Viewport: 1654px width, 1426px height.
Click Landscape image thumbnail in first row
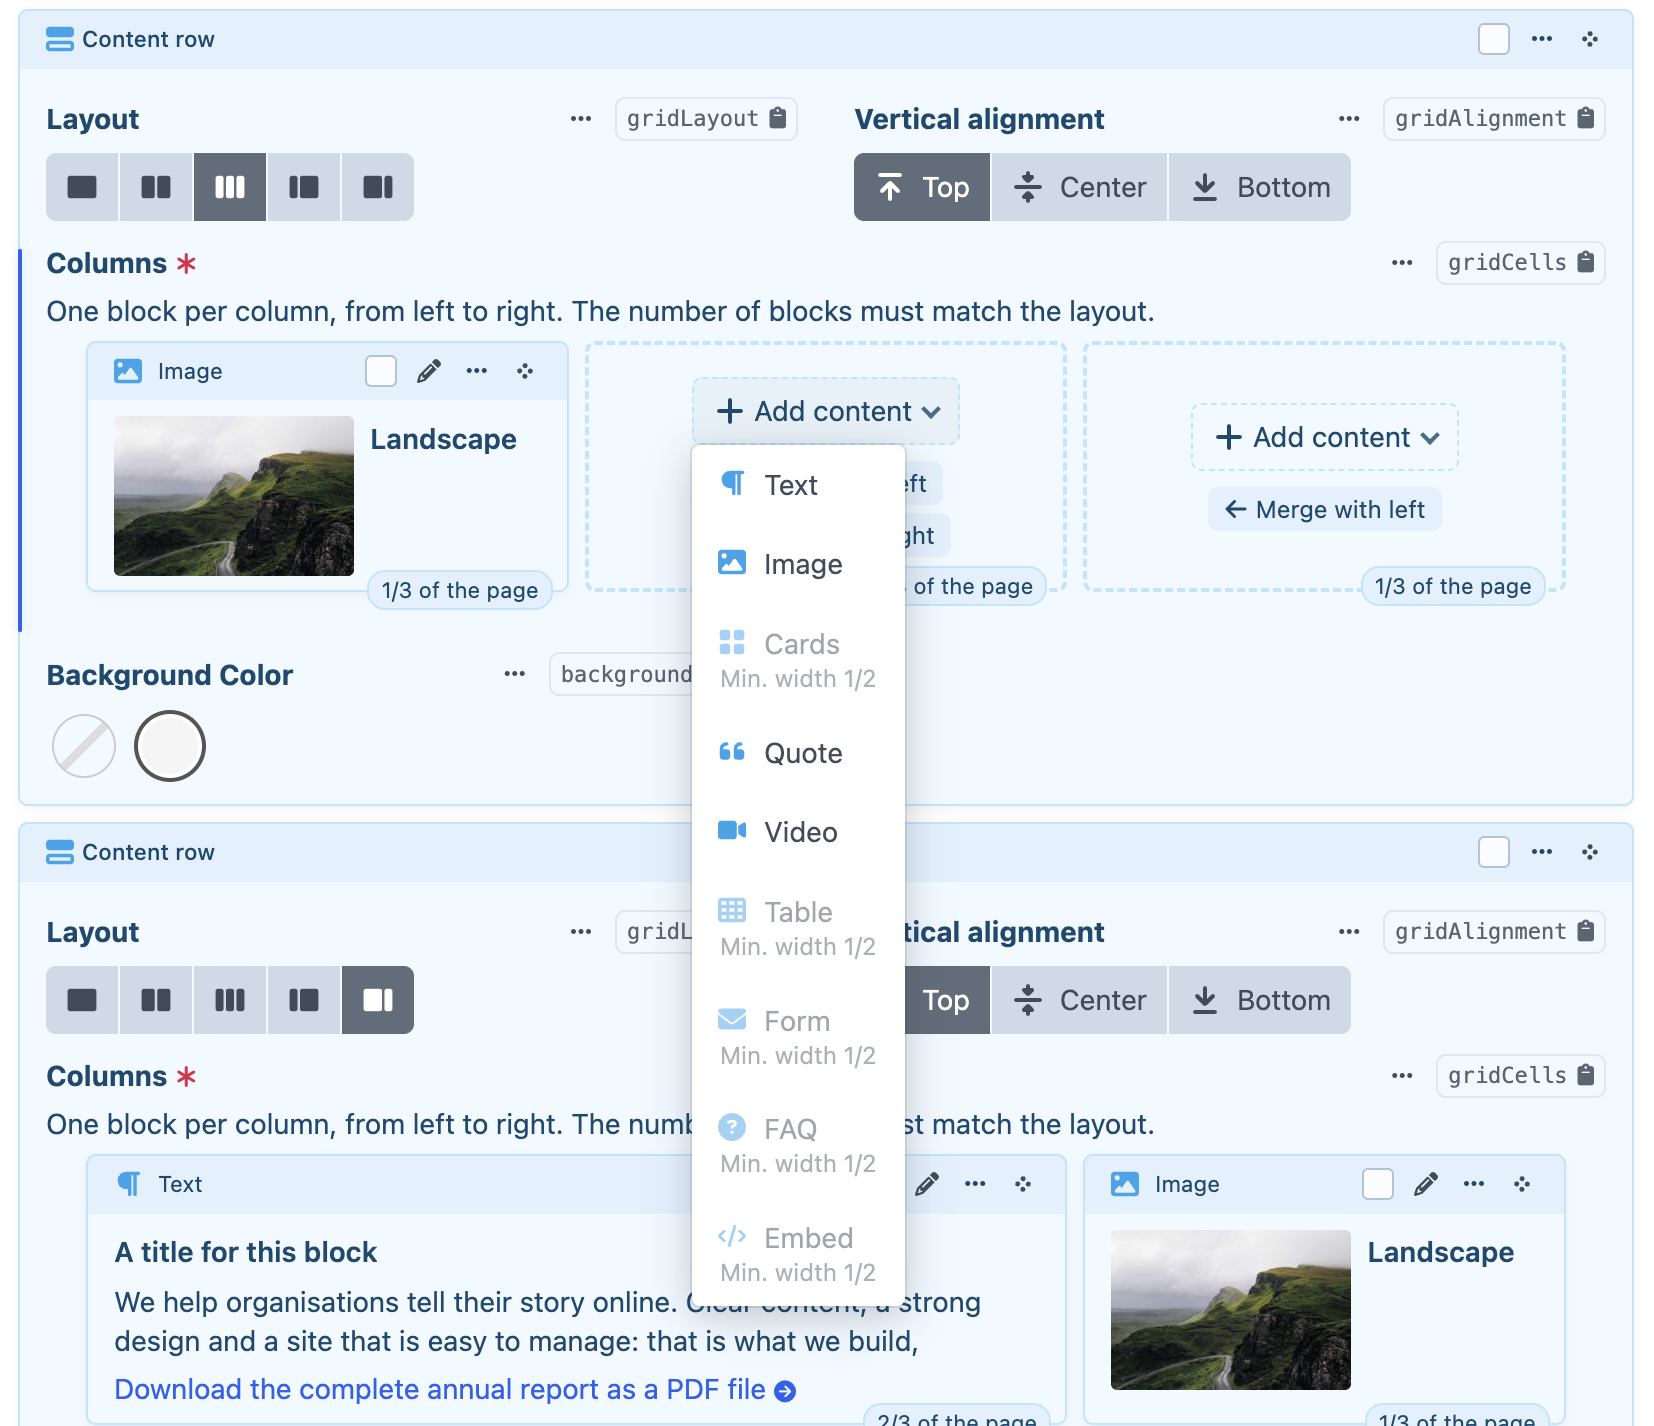[234, 496]
